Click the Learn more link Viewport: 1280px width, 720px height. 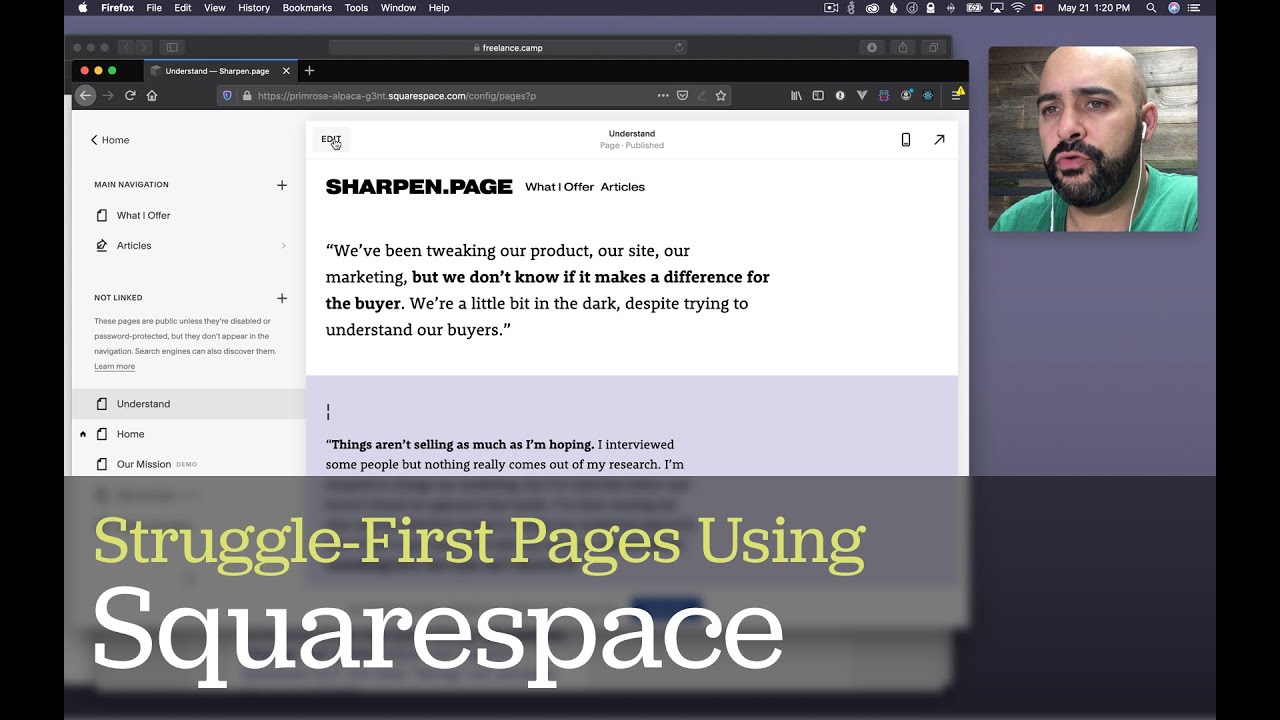pyautogui.click(x=114, y=366)
